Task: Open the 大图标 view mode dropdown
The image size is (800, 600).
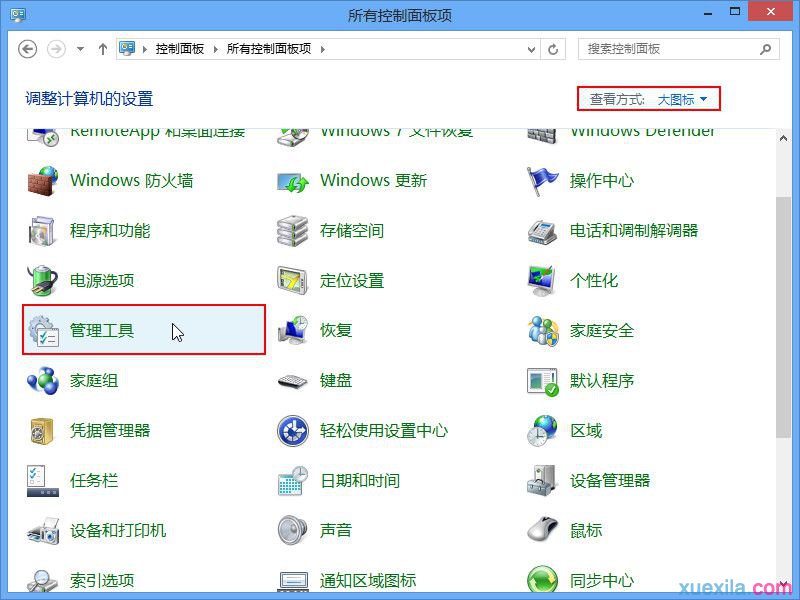Action: point(682,99)
